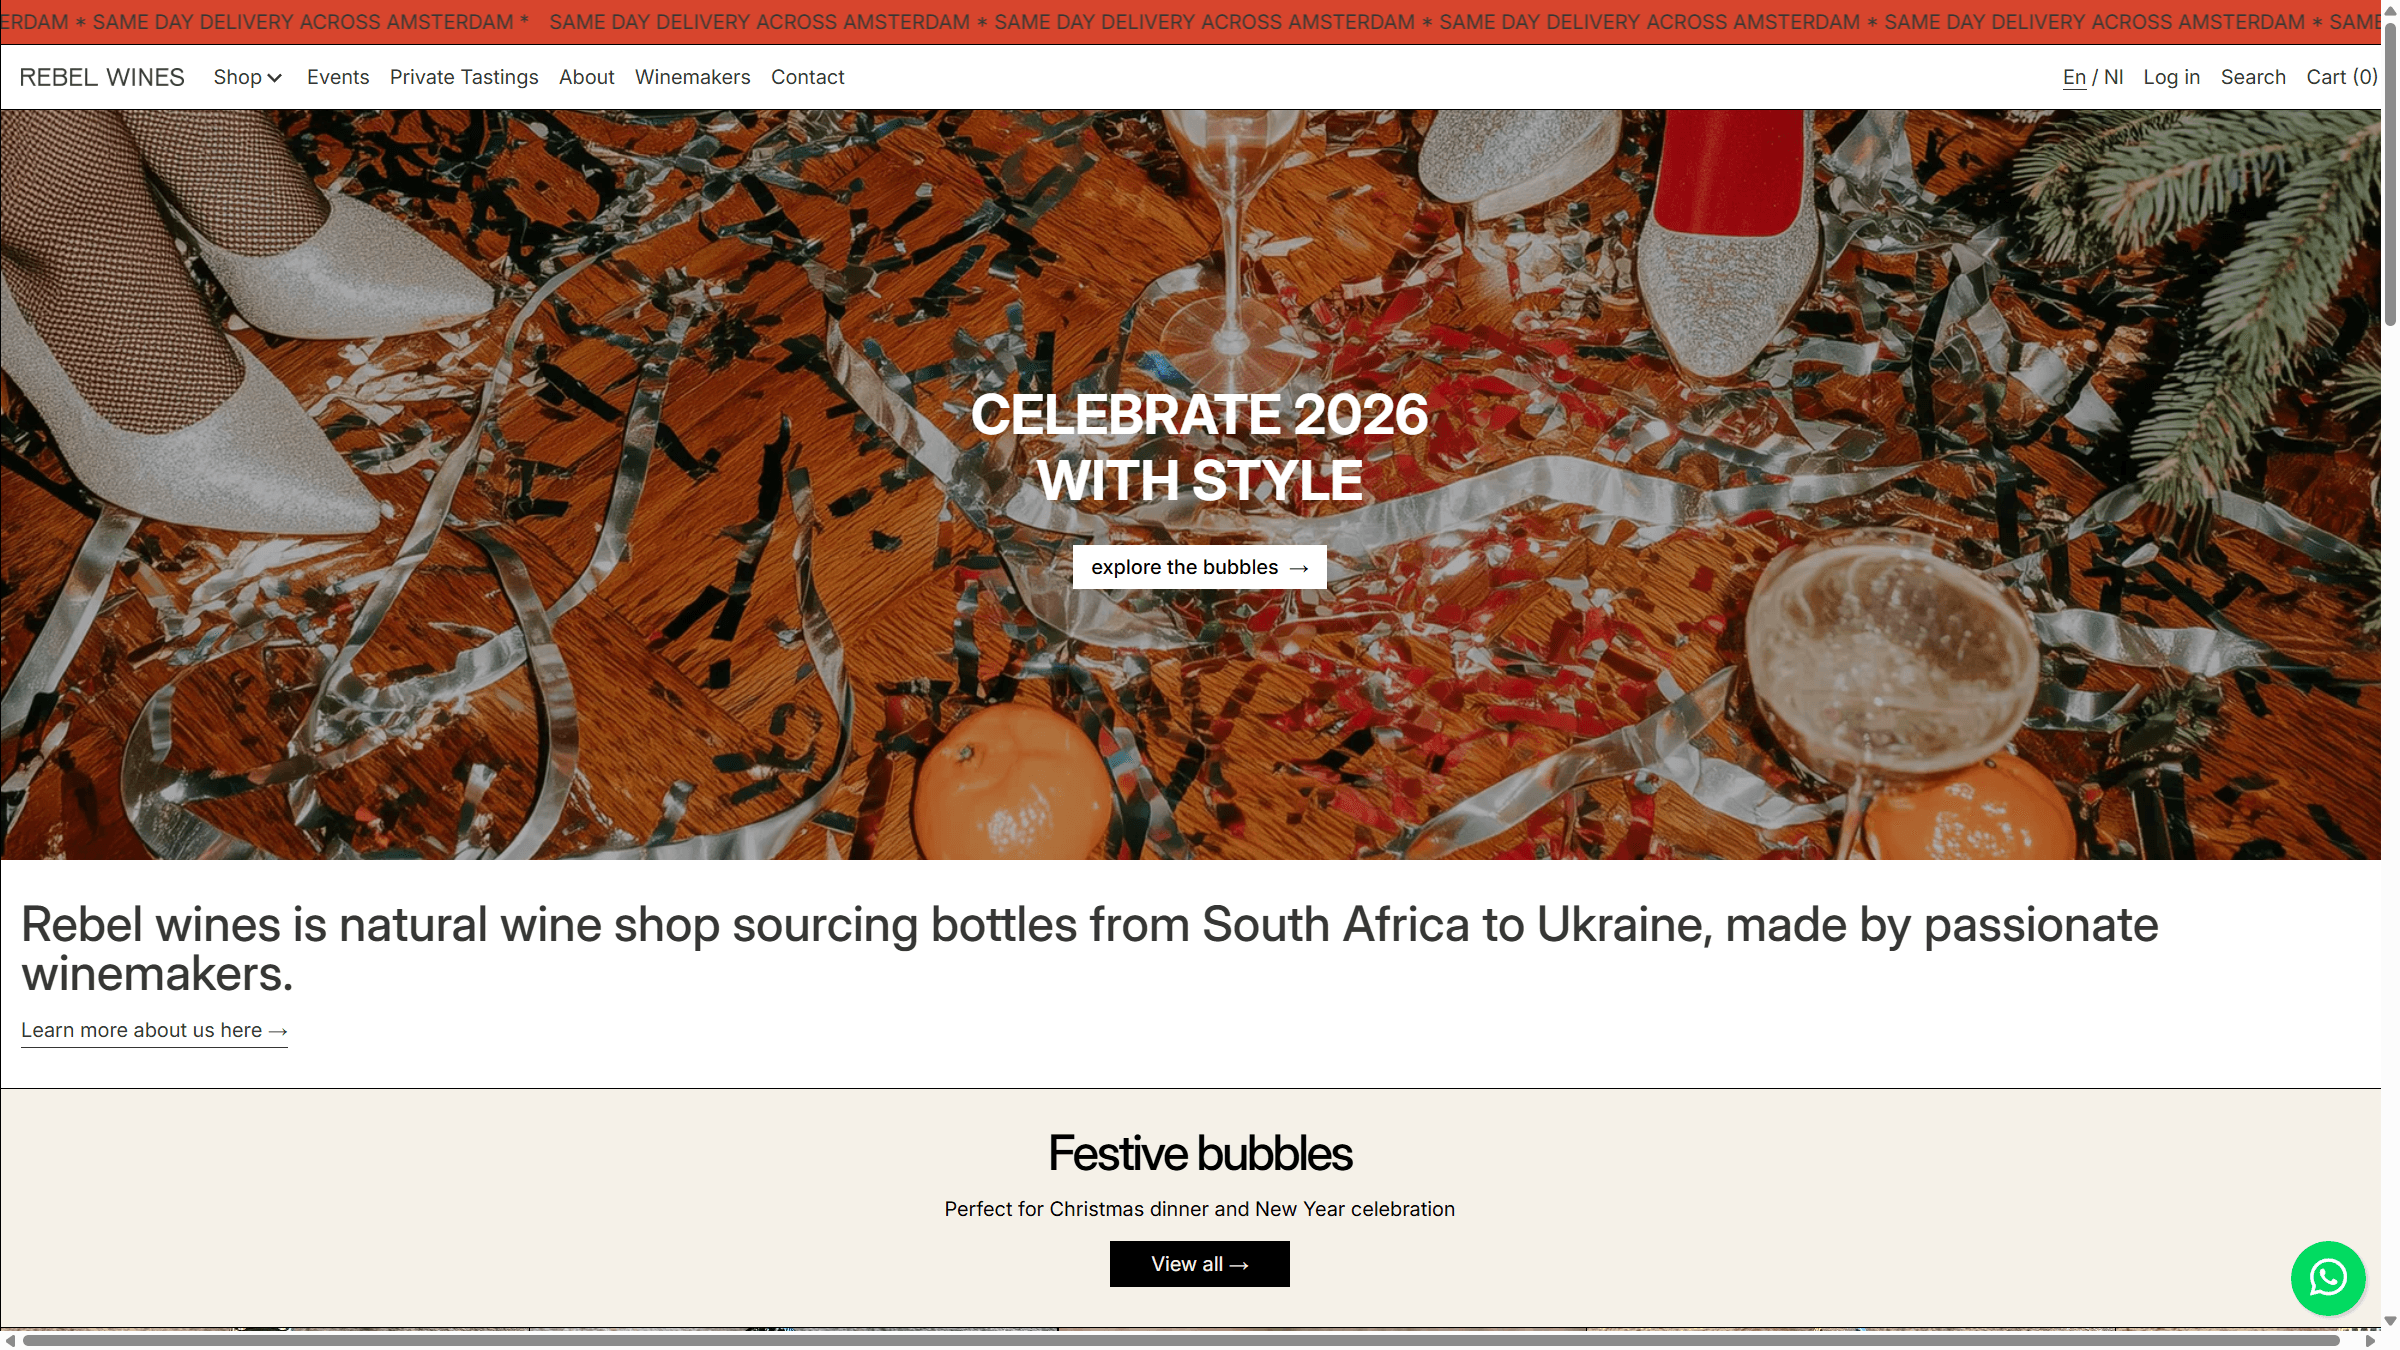This screenshot has height=1350, width=2400.
Task: Click the horizontal scrollbar right arrow
Action: pyautogui.click(x=2370, y=1340)
